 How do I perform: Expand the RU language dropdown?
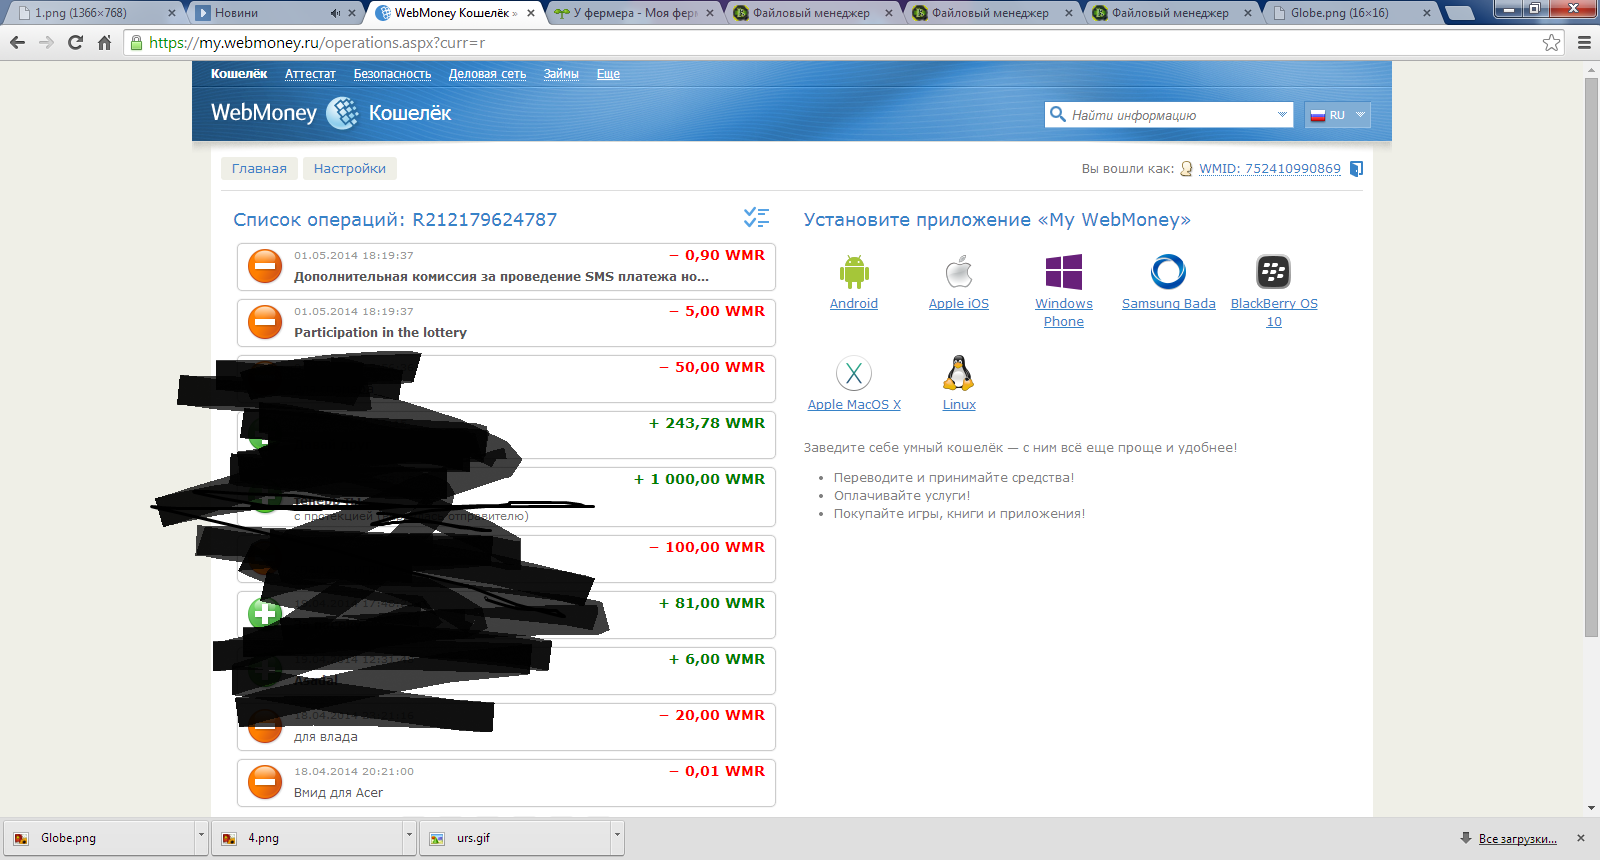tap(1360, 115)
